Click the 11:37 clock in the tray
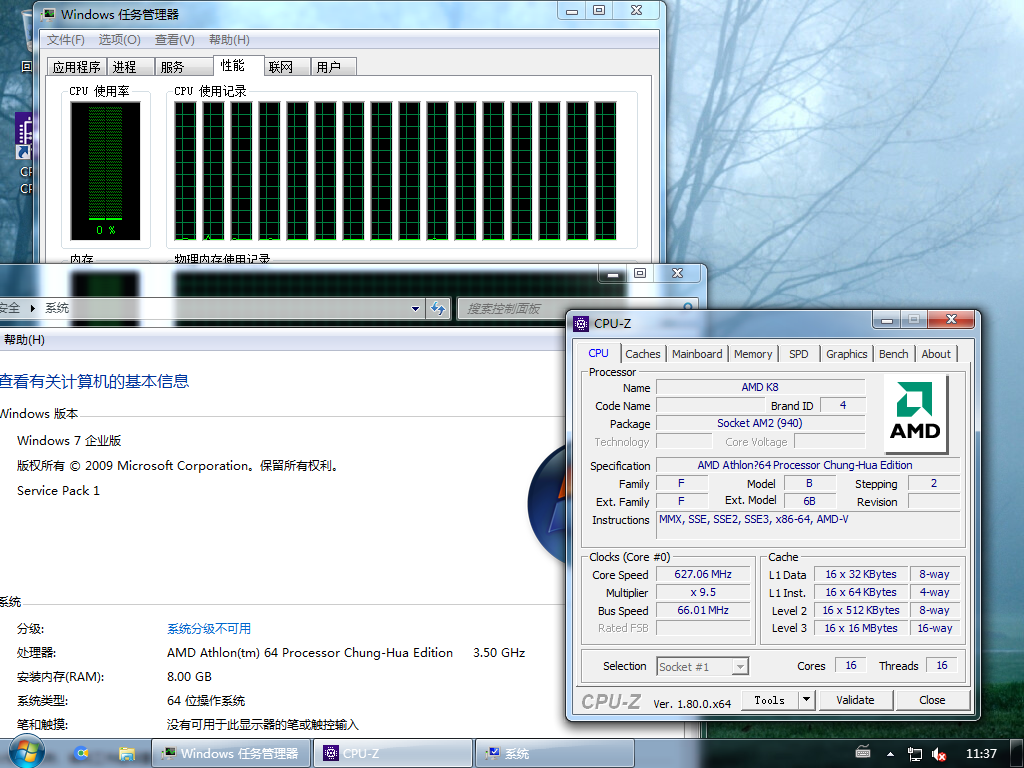The width and height of the screenshot is (1024, 768). click(x=981, y=754)
